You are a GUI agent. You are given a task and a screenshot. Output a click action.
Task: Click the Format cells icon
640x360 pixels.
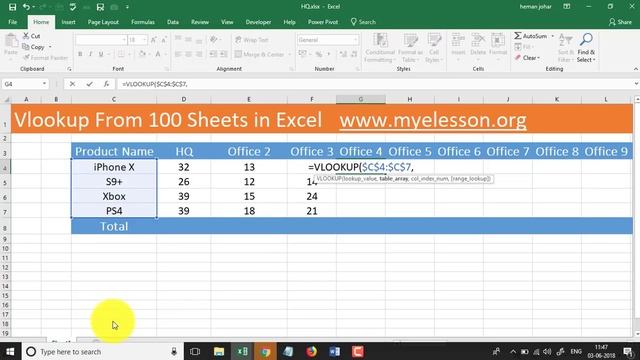(498, 41)
